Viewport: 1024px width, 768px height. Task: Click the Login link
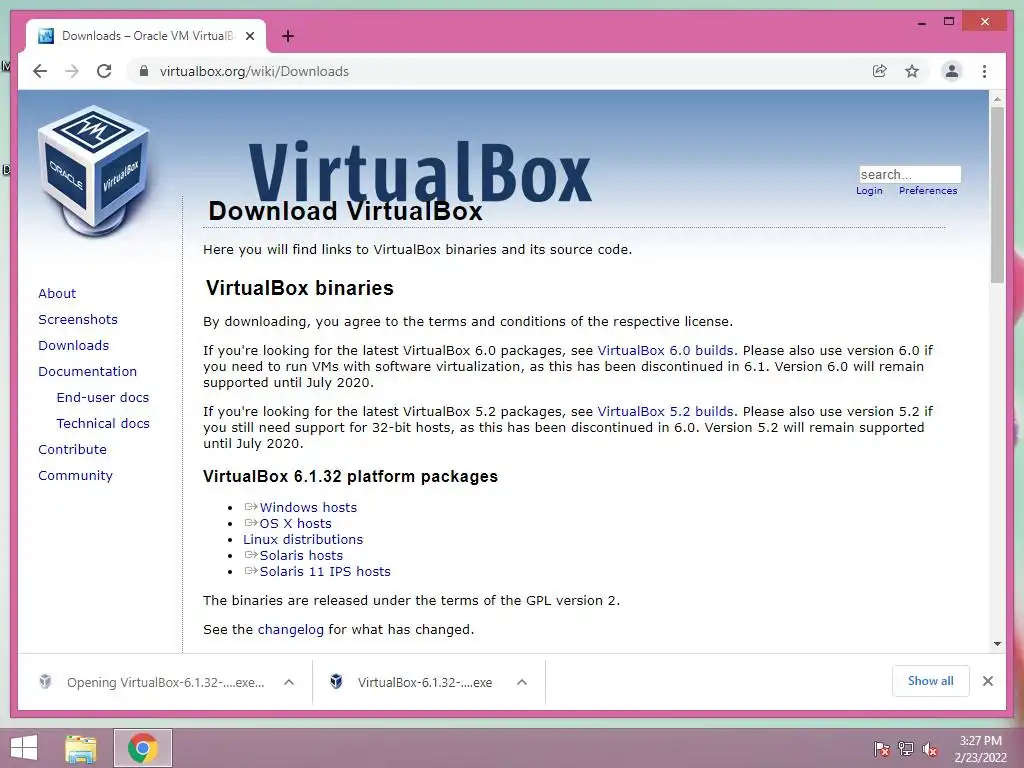click(869, 191)
